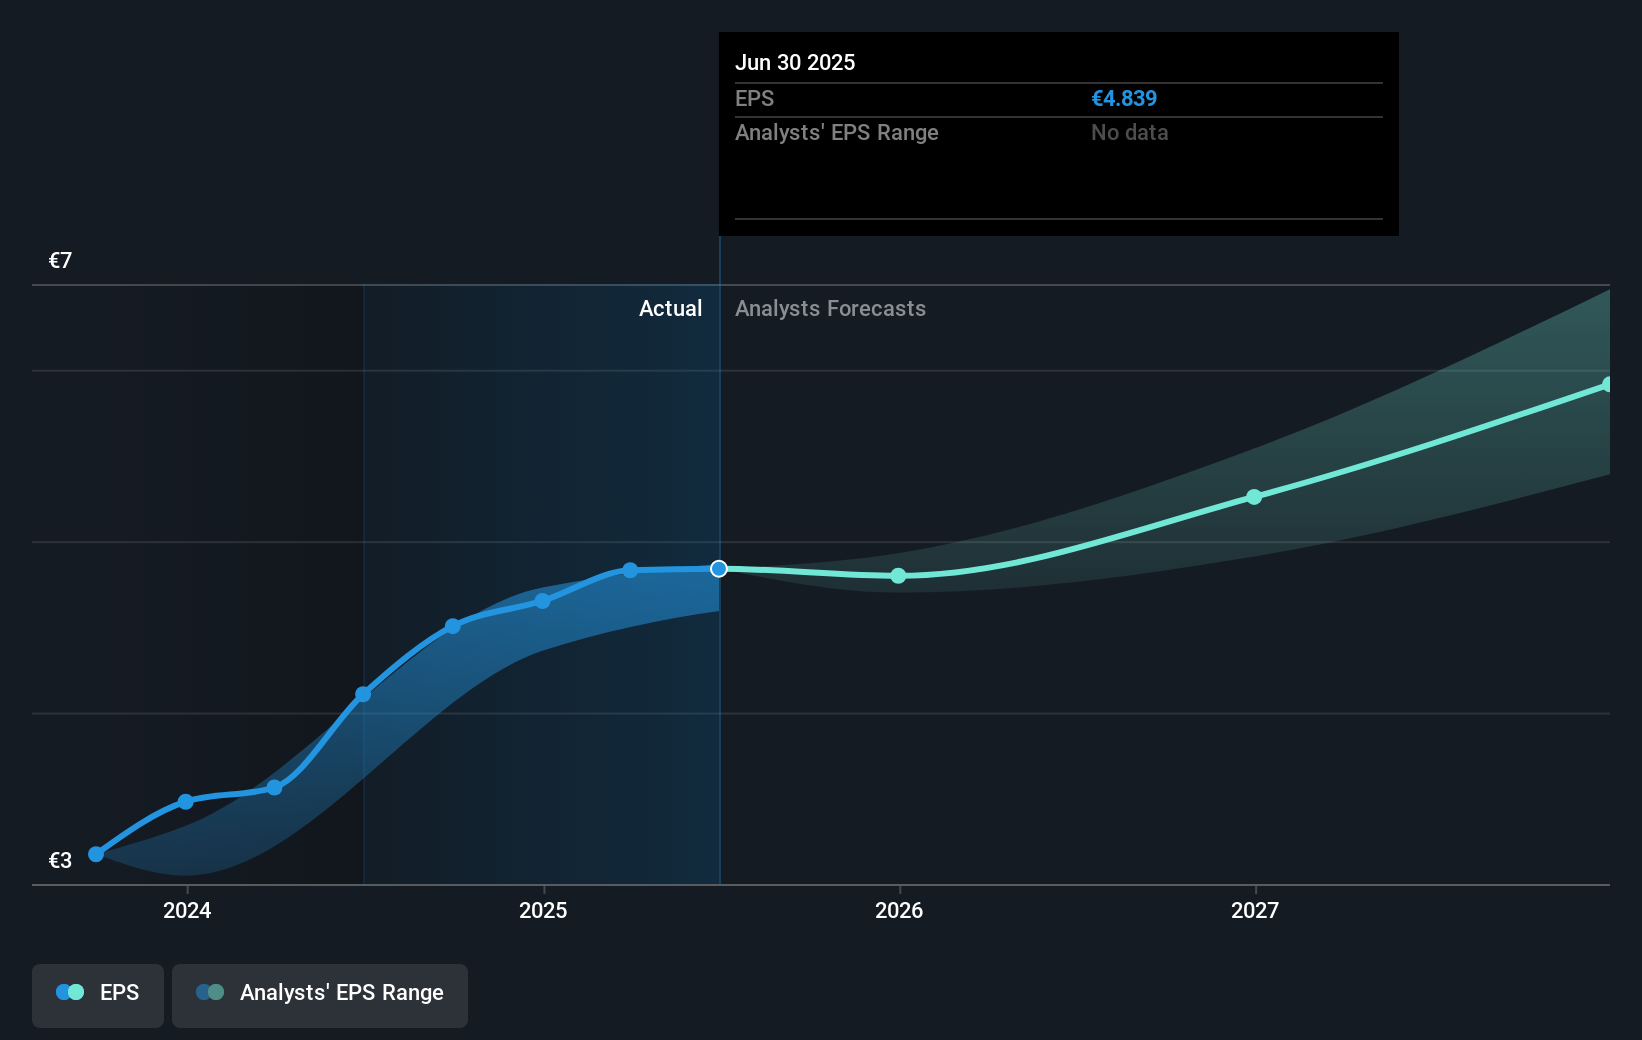Select the Analysts Forecasts section label

point(830,309)
